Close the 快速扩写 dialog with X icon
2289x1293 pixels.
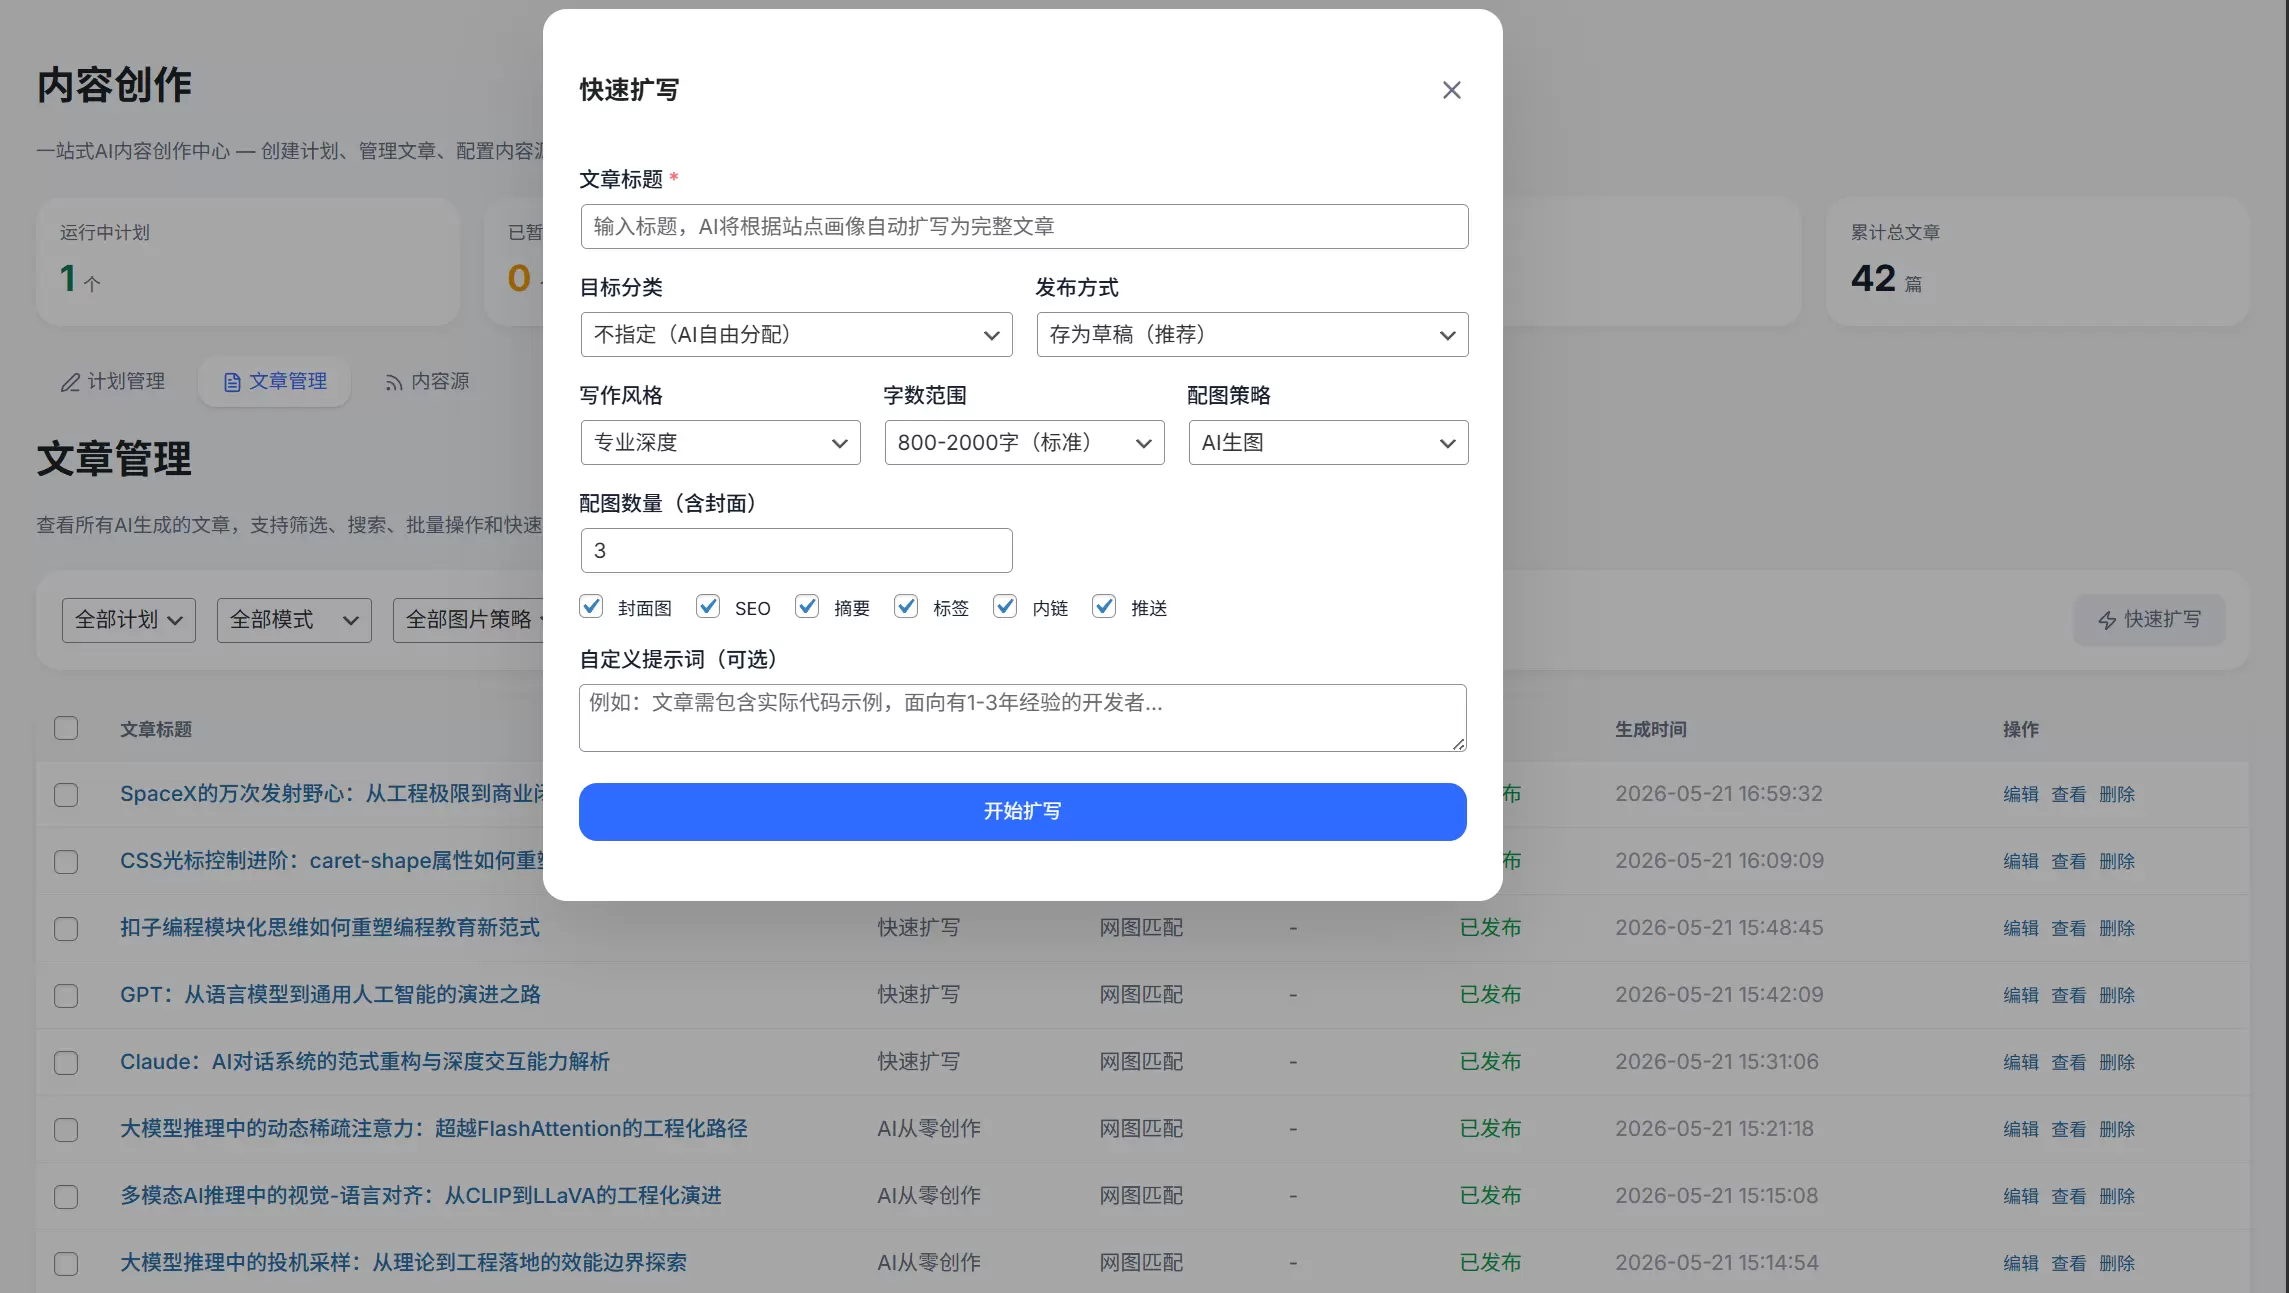coord(1452,90)
